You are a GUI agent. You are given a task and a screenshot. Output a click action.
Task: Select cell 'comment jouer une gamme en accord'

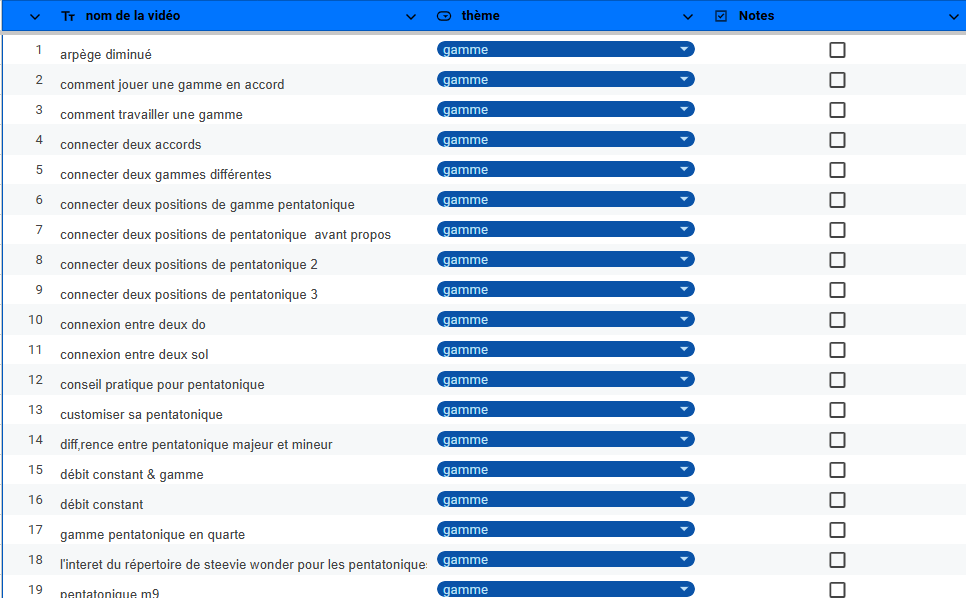[x=172, y=84]
